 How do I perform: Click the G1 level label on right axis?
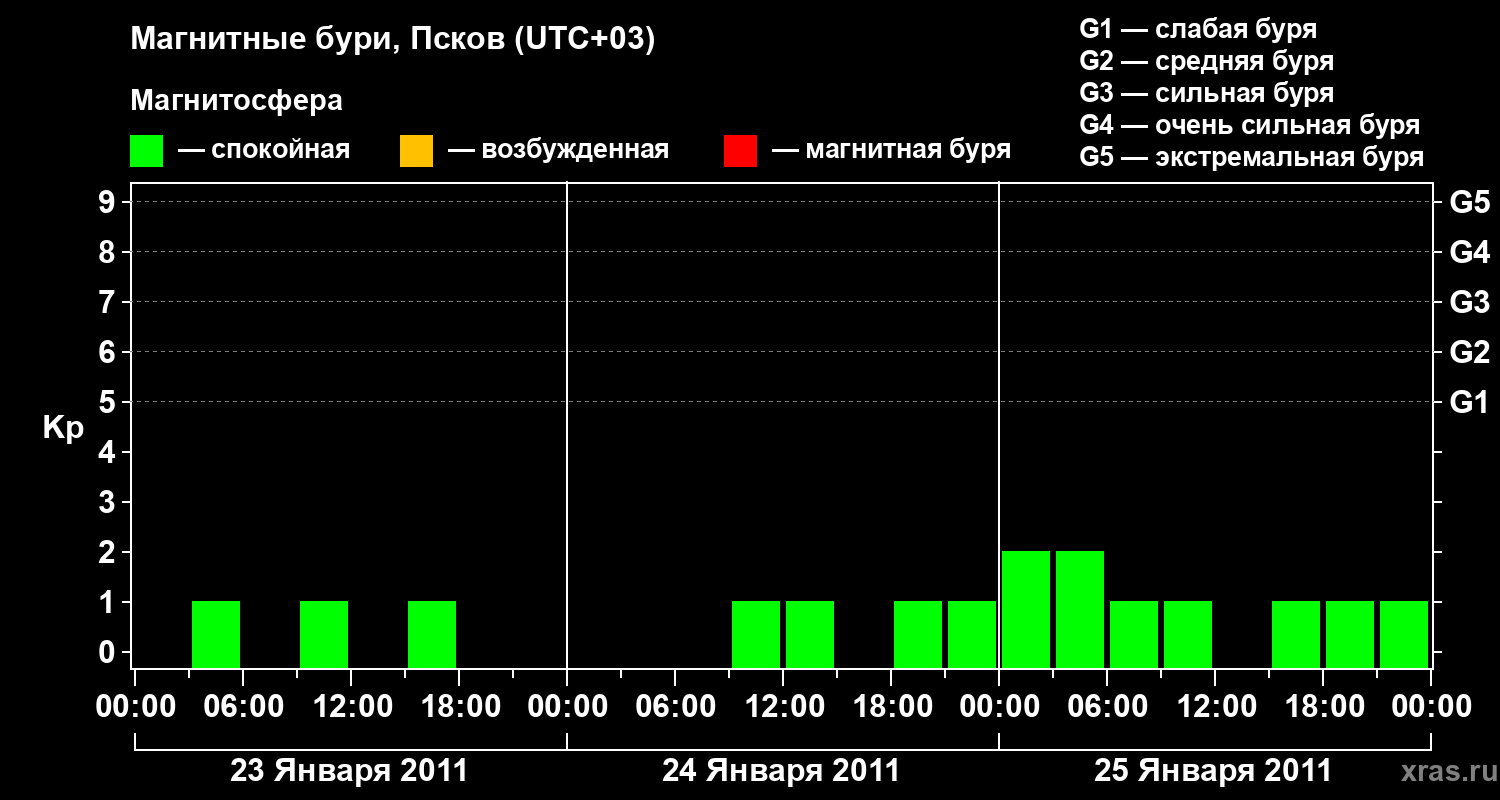(1469, 403)
